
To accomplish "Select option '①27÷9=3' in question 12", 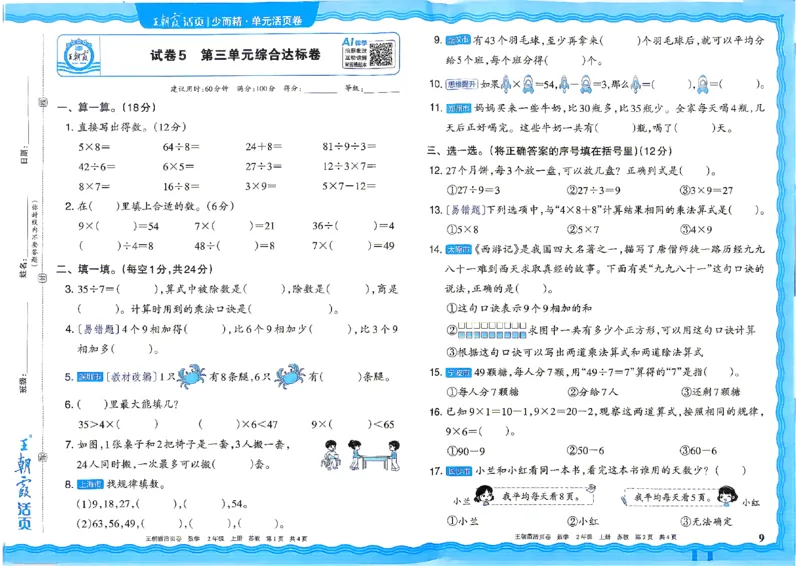I will pos(473,190).
